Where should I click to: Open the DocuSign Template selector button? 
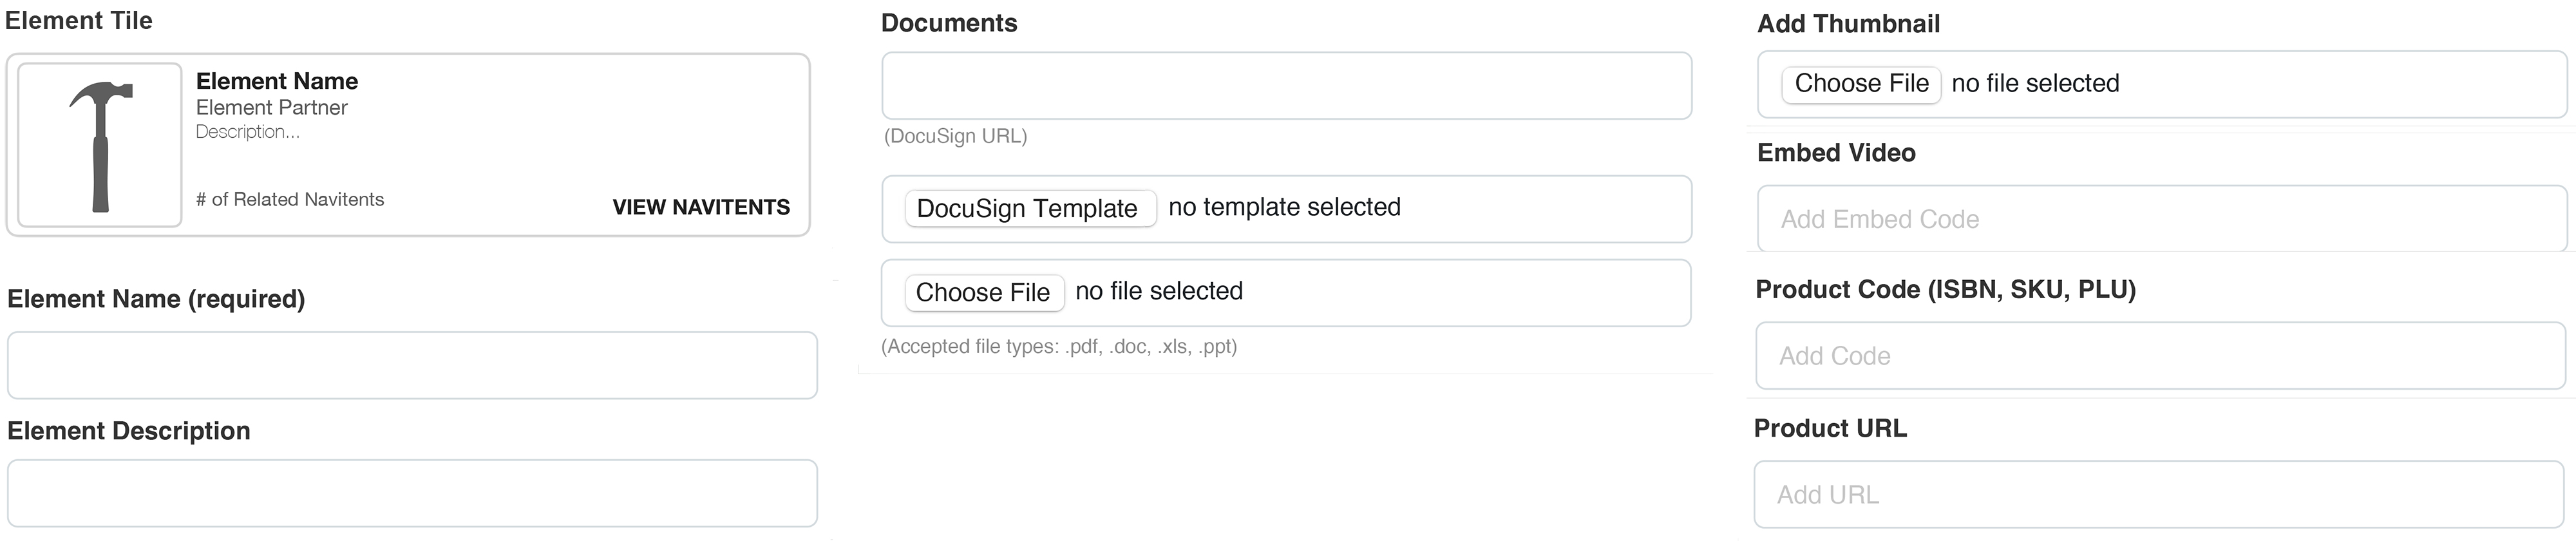coord(1030,209)
